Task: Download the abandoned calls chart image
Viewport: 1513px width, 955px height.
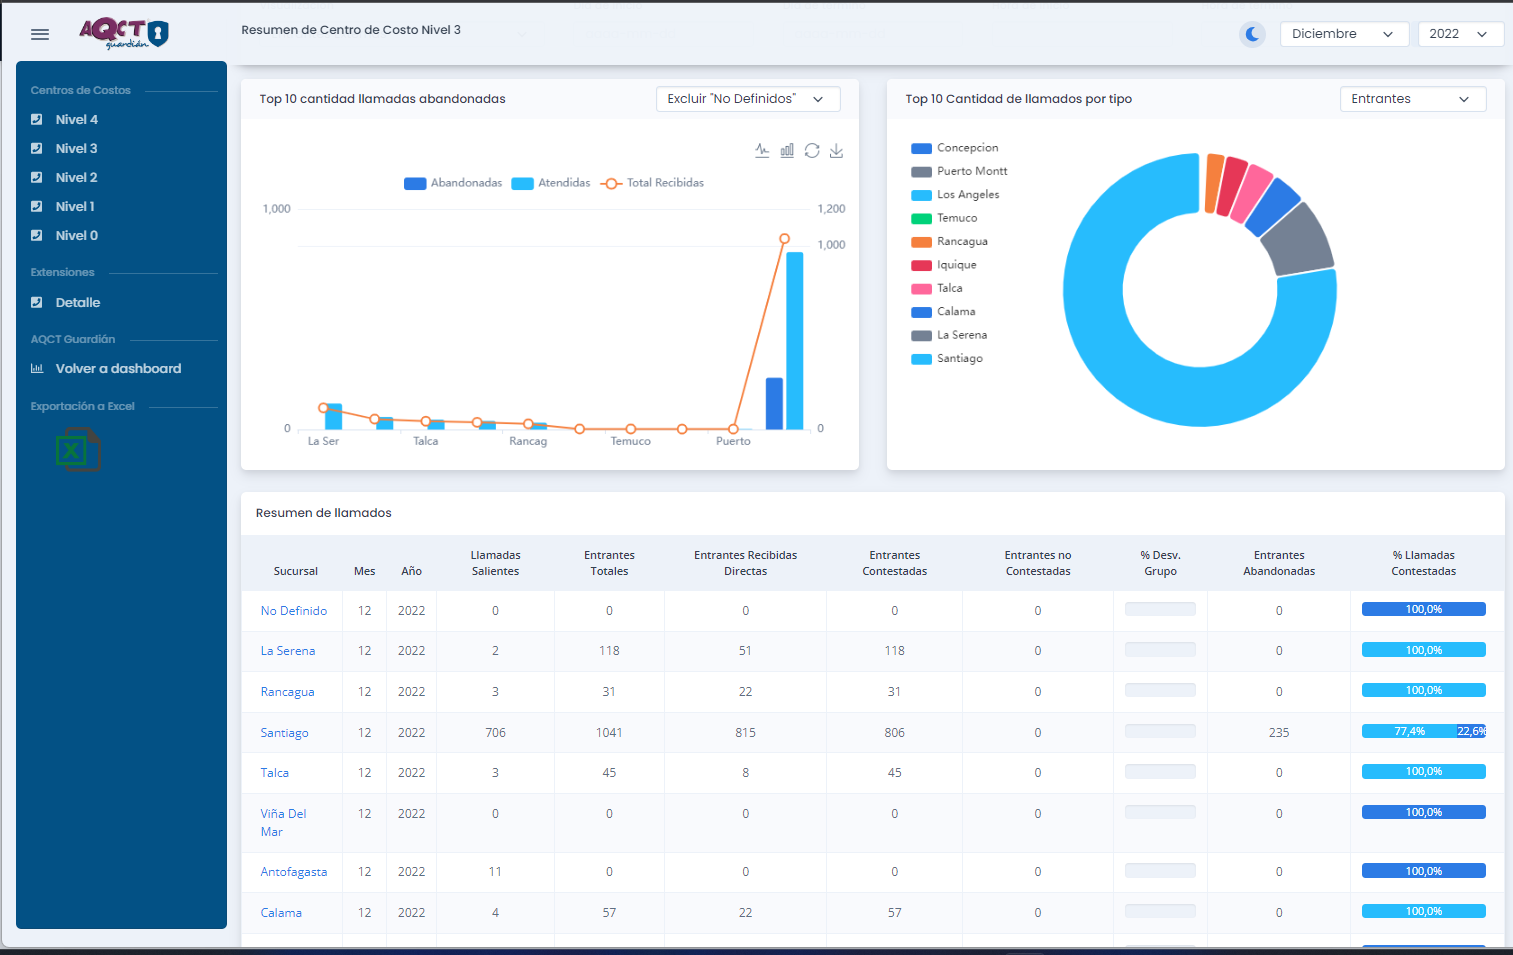Action: pos(837,150)
